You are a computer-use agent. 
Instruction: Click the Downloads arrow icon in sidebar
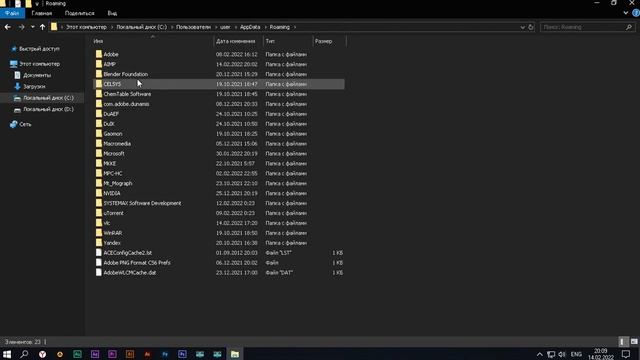pyautogui.click(x=17, y=86)
